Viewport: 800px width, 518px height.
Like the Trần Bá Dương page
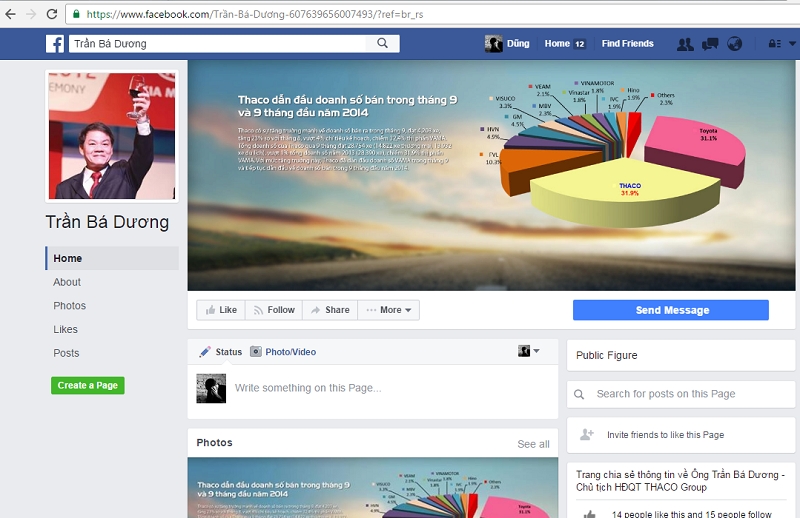[x=221, y=310]
